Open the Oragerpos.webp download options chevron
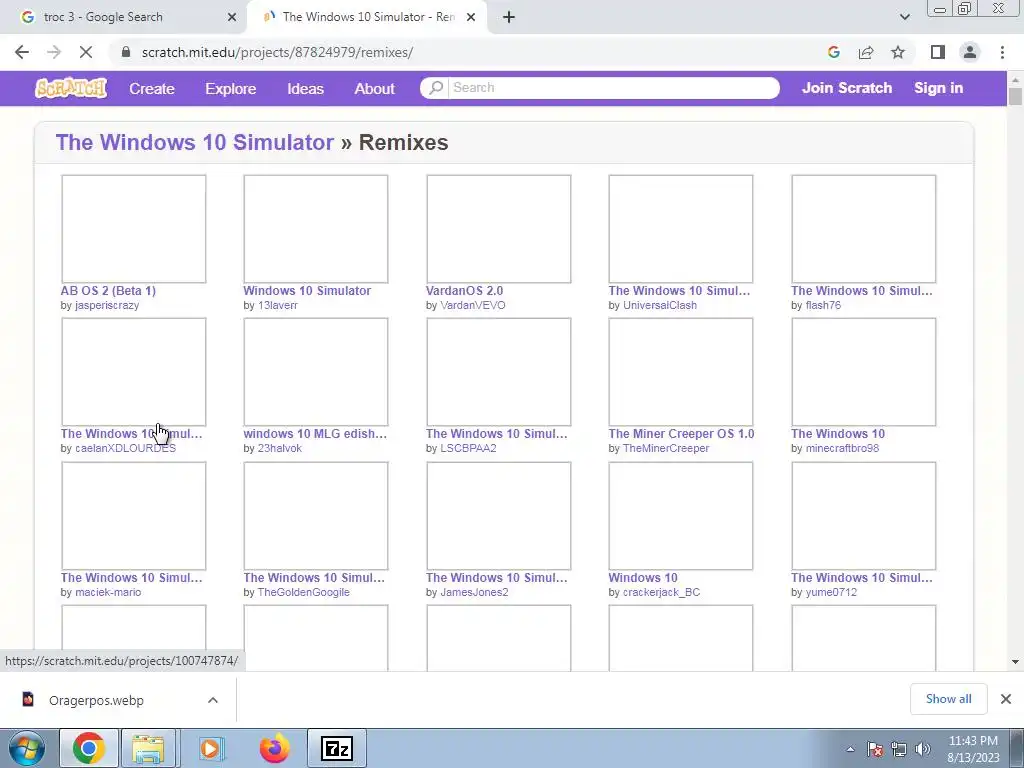This screenshot has height=768, width=1024. click(213, 700)
